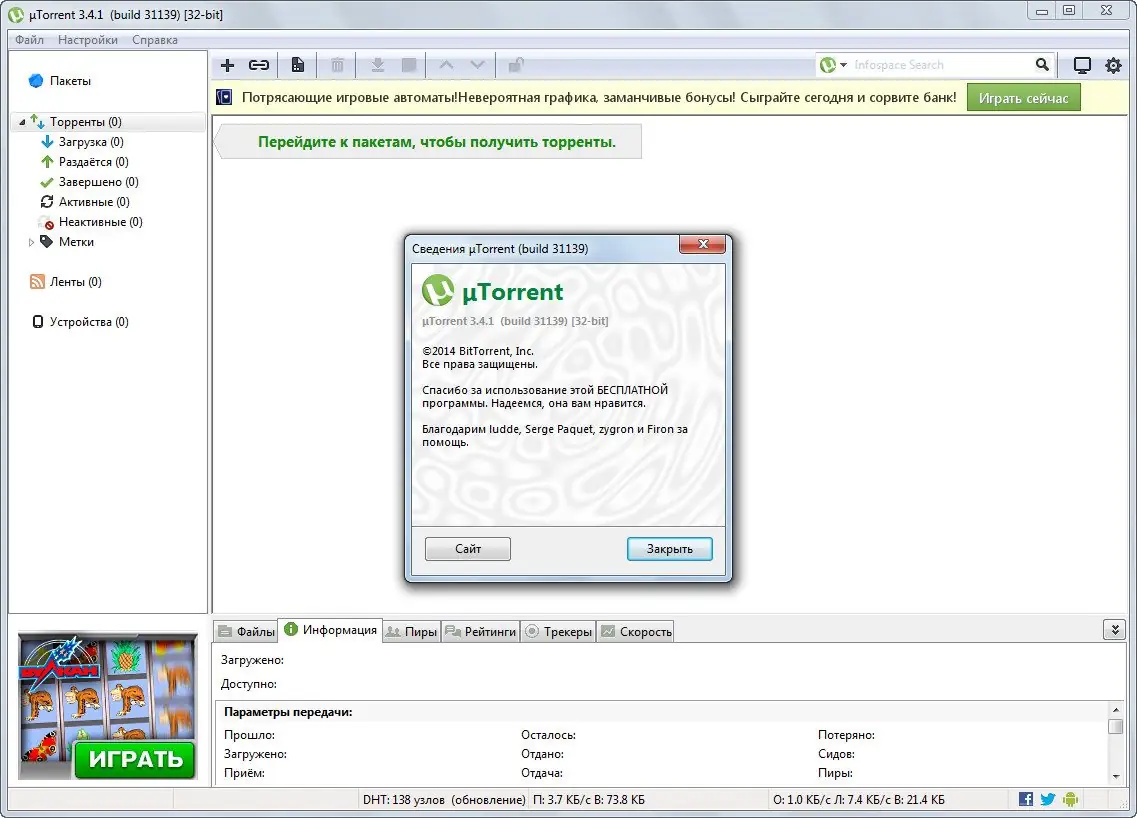1137x818 pixels.
Task: Open the Справка menu
Action: [x=154, y=40]
